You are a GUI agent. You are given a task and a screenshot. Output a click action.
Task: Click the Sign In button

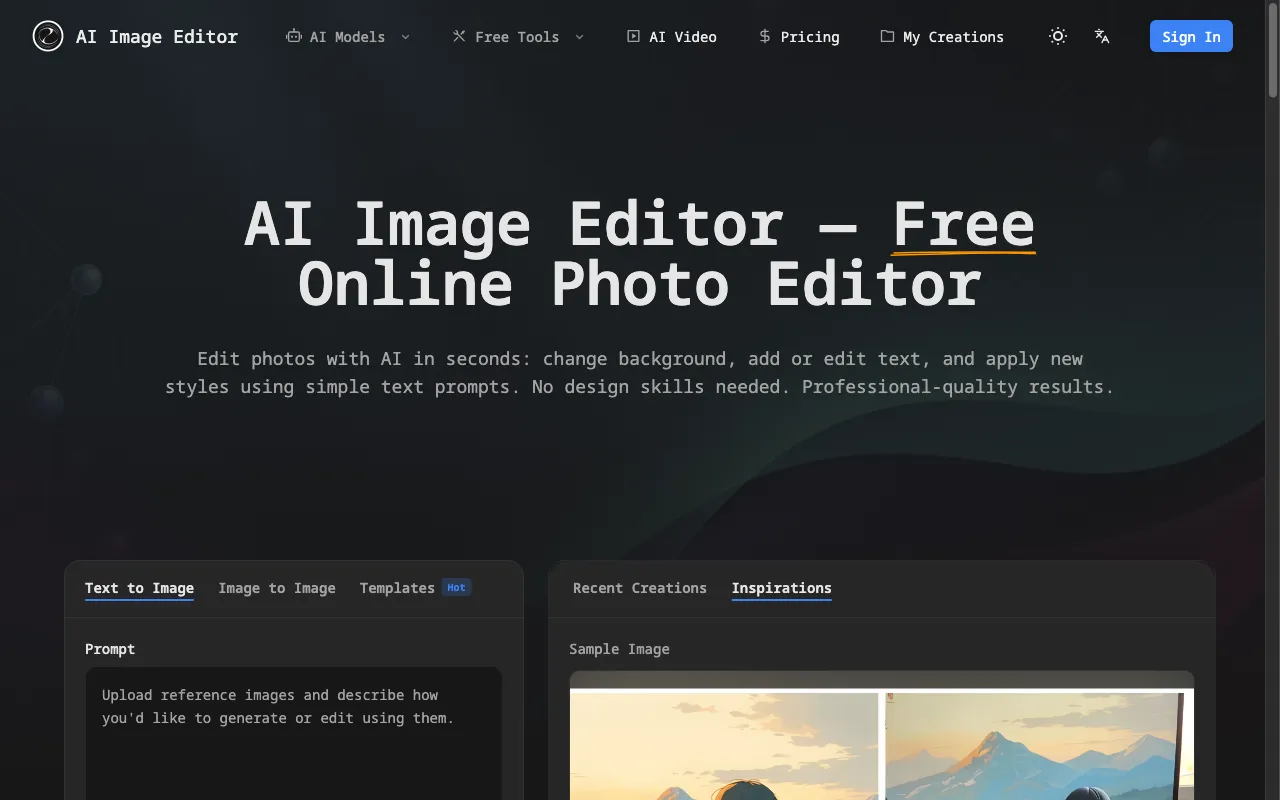pyautogui.click(x=1191, y=36)
